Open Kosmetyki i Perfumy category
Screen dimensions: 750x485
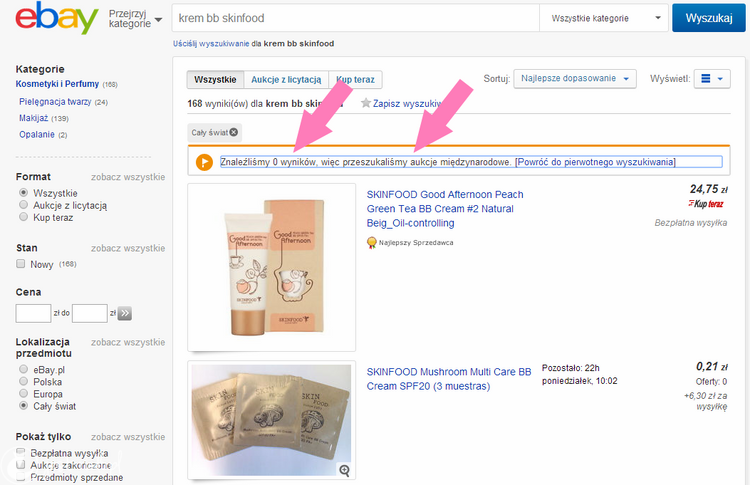pos(57,84)
